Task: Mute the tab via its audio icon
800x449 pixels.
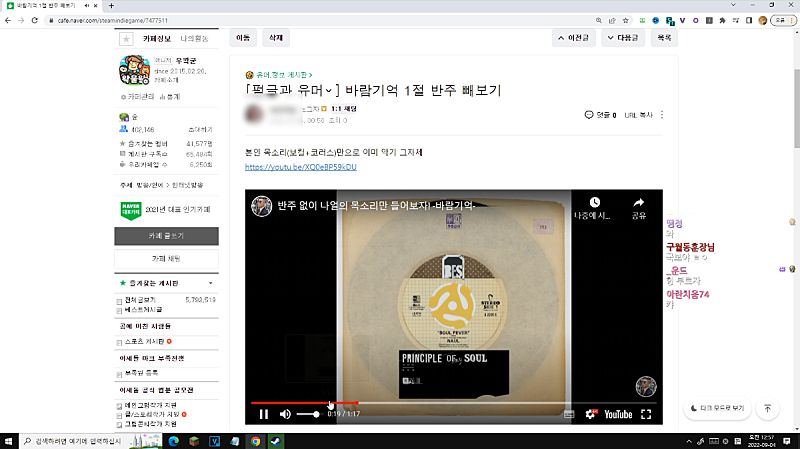Action: 86,6
